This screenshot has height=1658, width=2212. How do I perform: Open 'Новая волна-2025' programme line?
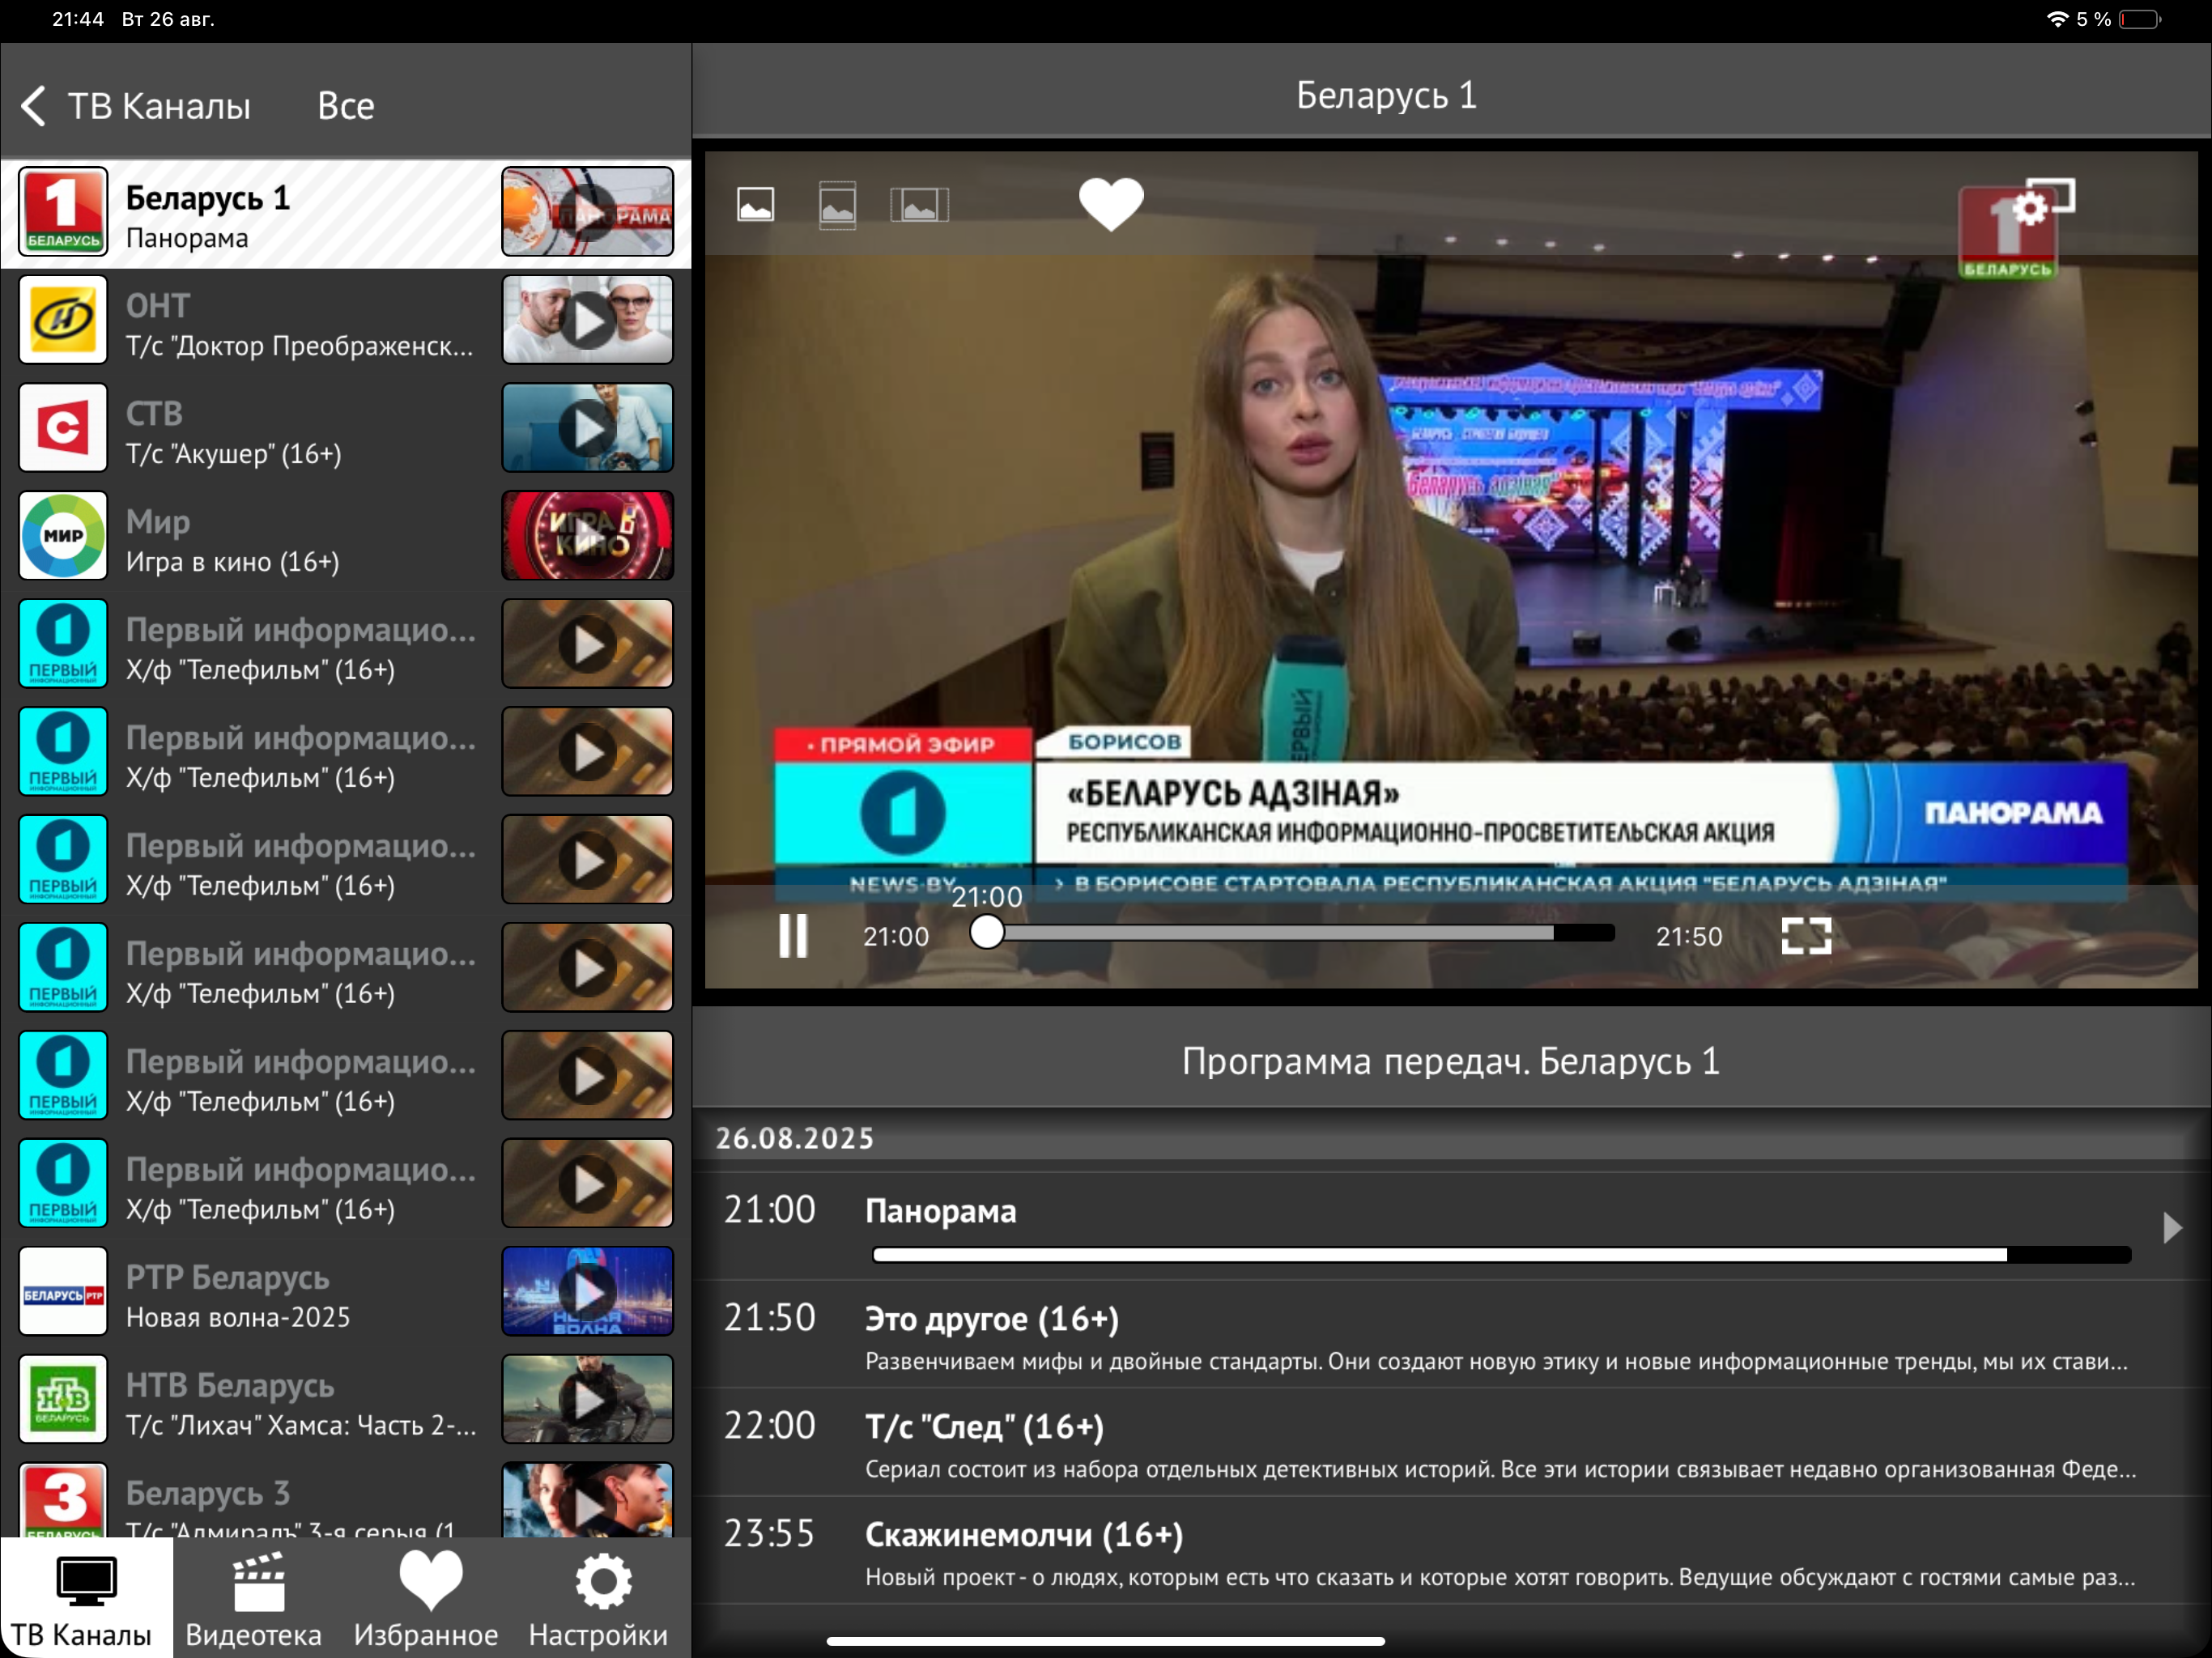tap(238, 1317)
